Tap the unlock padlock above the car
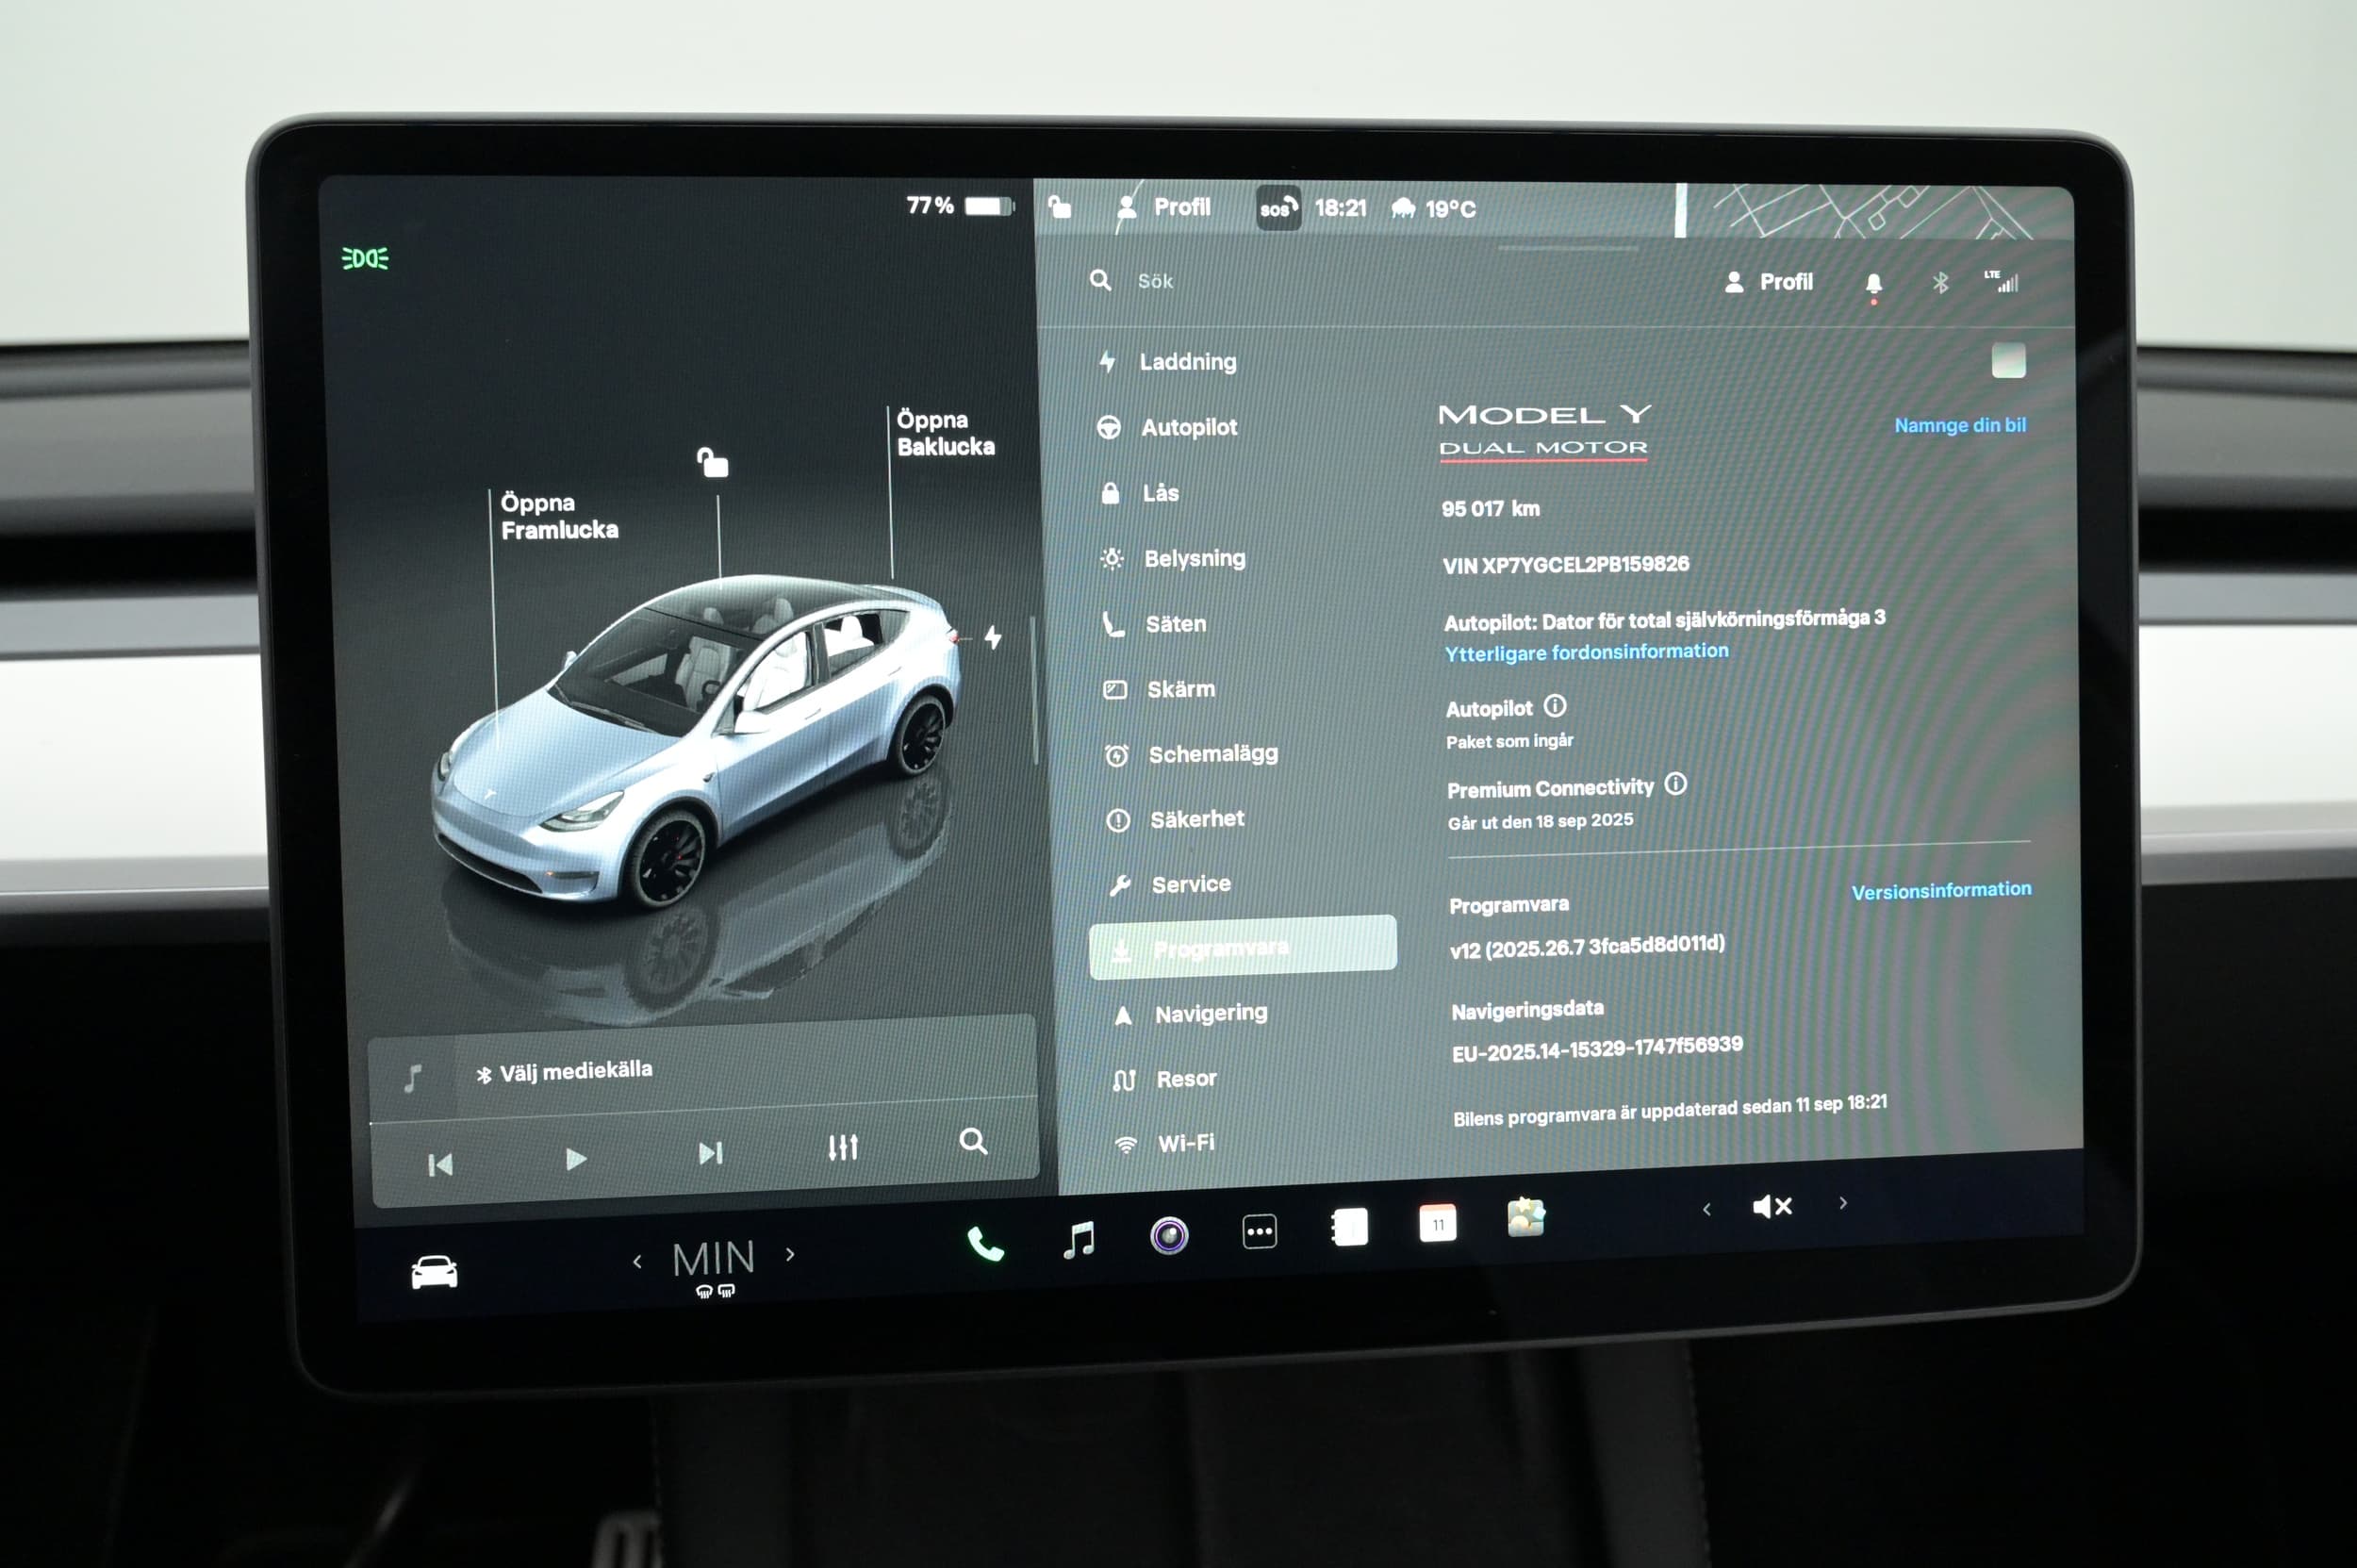2357x1568 pixels. tap(712, 462)
